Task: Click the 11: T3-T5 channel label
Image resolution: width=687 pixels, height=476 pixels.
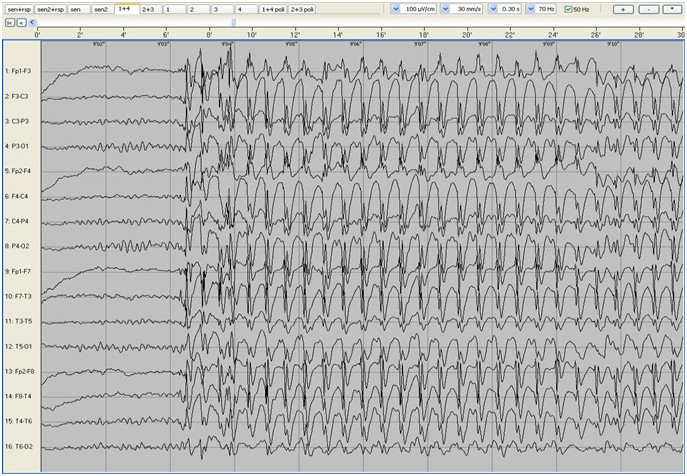Action: click(18, 321)
